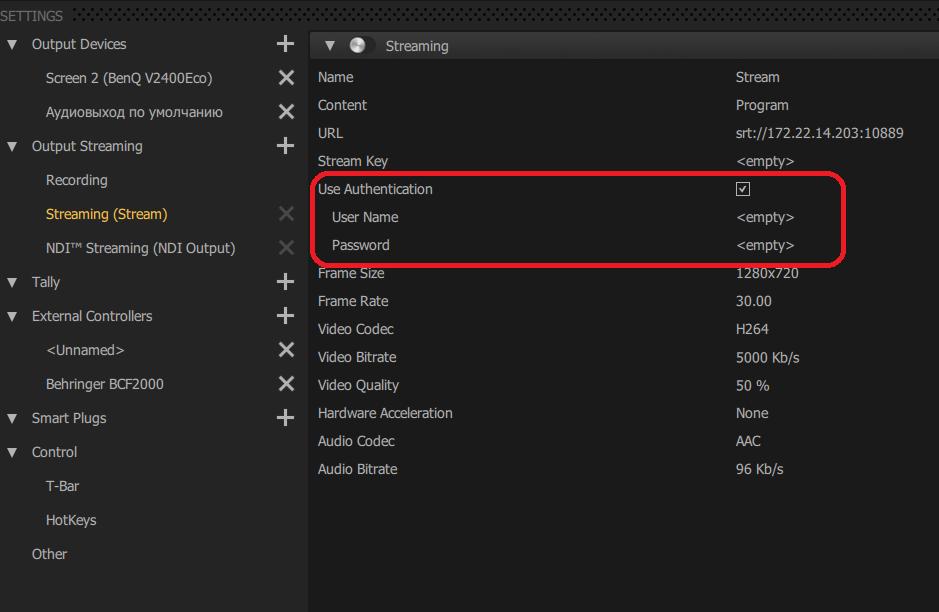This screenshot has height=612, width=939.
Task: Open HotKeys settings
Action: point(71,520)
